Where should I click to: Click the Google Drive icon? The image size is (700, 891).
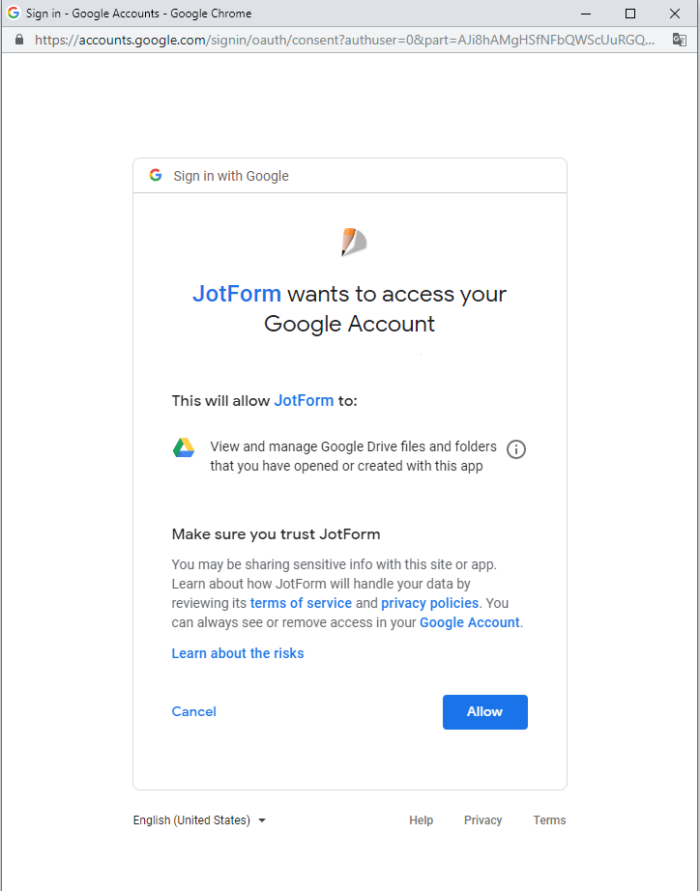pyautogui.click(x=183, y=448)
